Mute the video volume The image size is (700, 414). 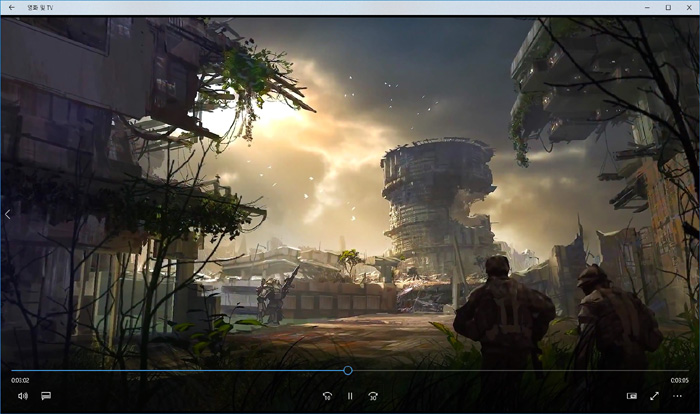click(23, 396)
